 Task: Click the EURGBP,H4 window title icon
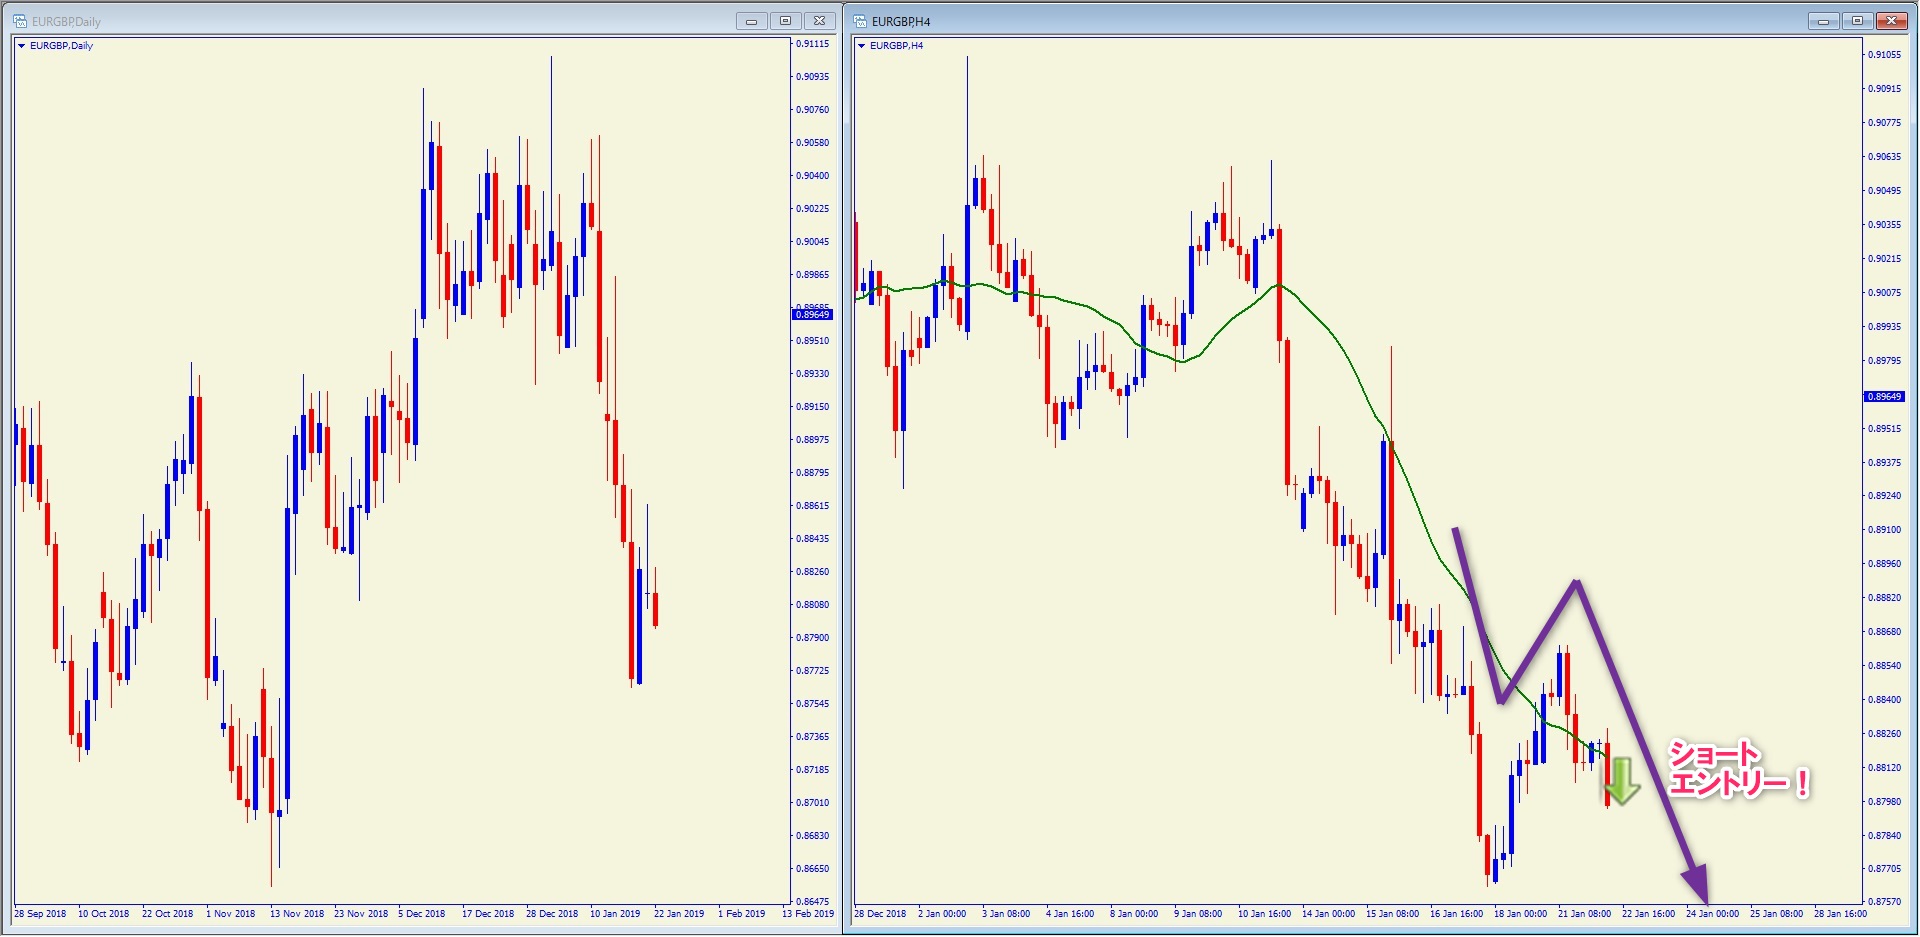pos(859,21)
